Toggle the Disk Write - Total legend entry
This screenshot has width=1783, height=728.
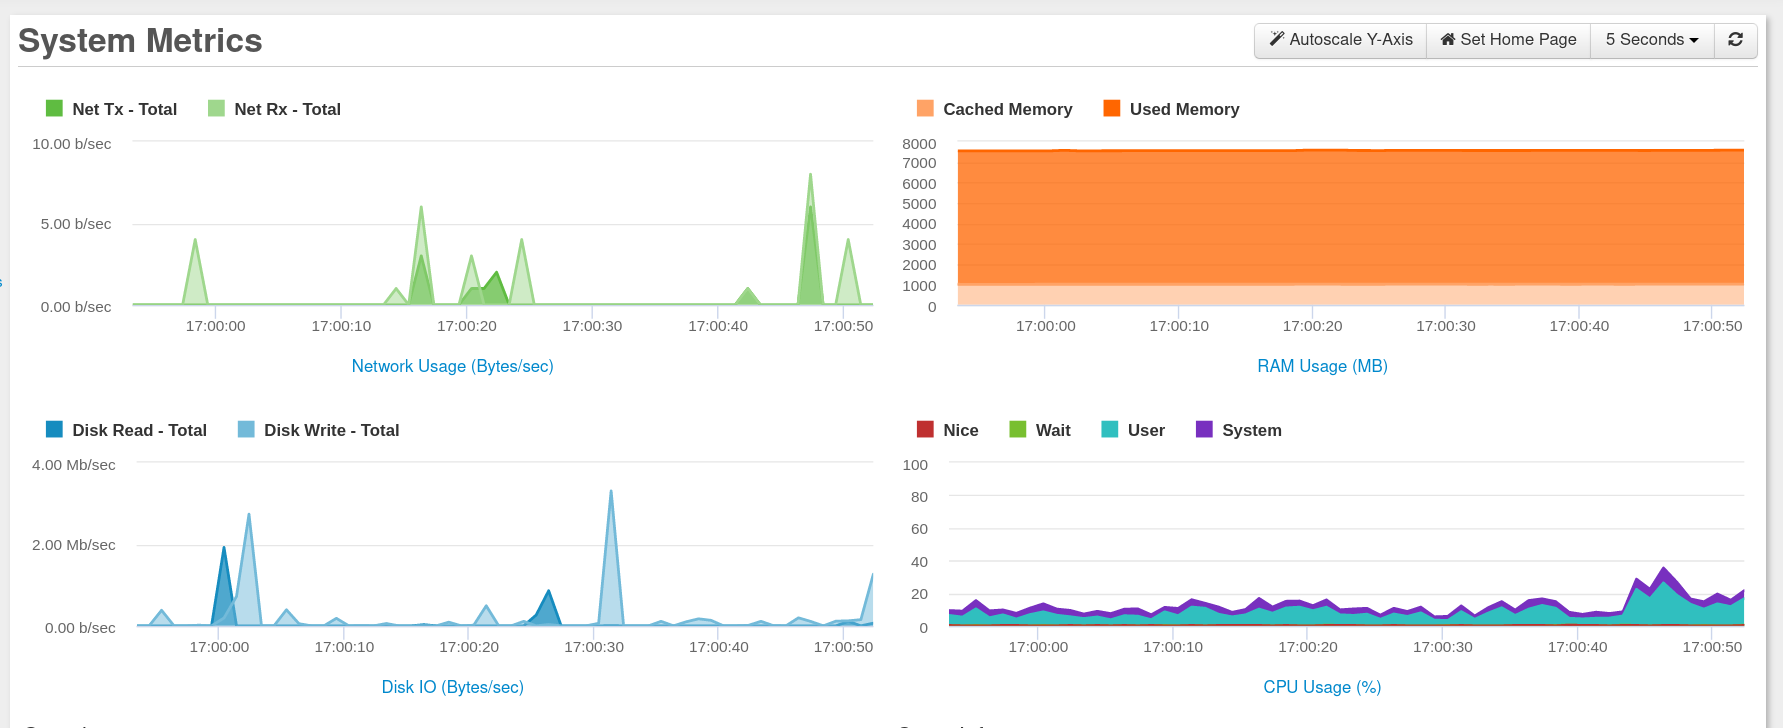[318, 430]
